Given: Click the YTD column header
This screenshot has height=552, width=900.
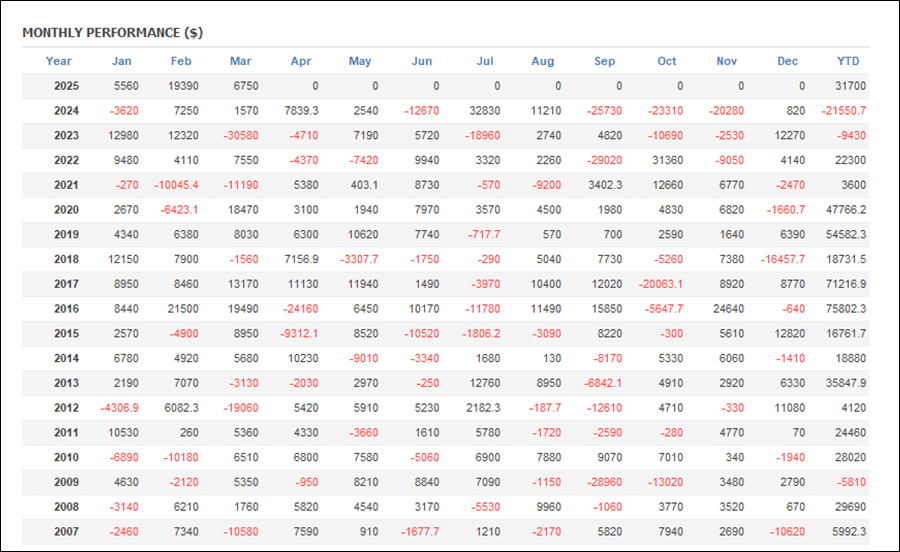Looking at the screenshot, I should pyautogui.click(x=848, y=61).
